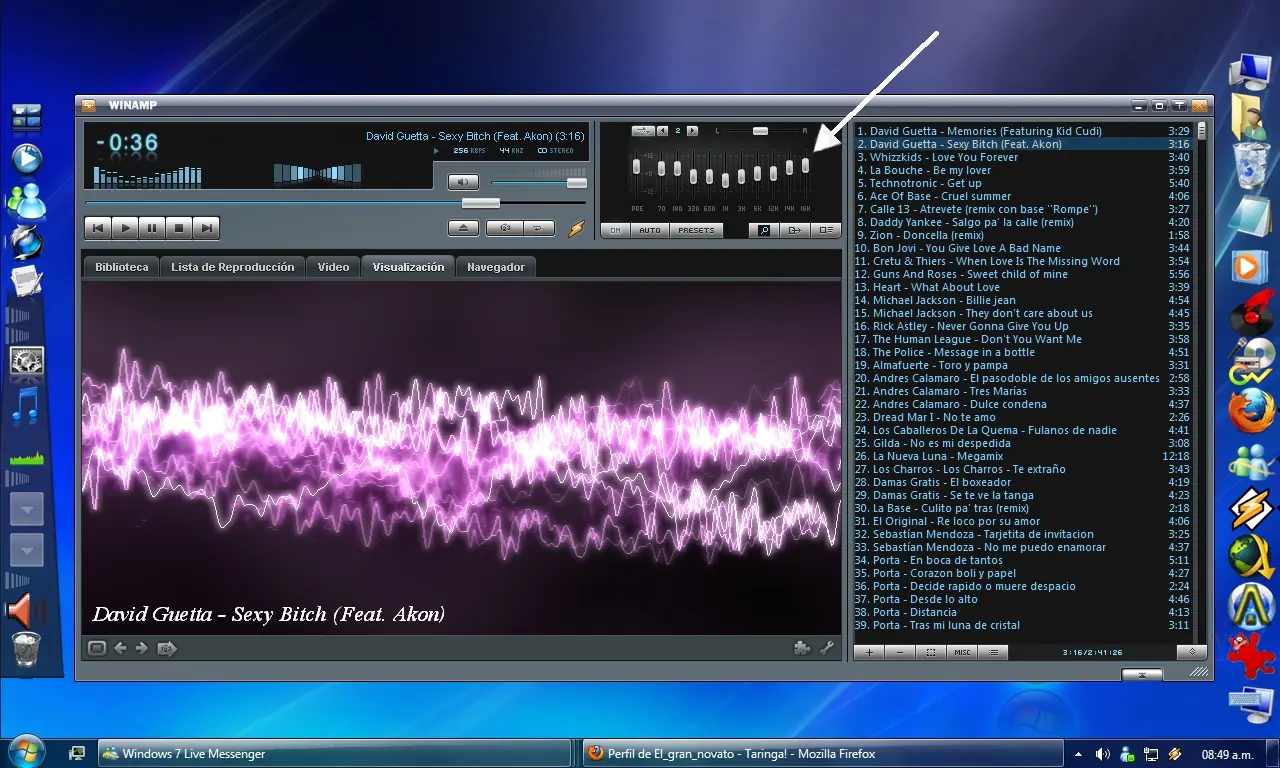Viewport: 1280px width, 768px height.
Task: Click the balance slider between L and R
Action: pos(760,131)
